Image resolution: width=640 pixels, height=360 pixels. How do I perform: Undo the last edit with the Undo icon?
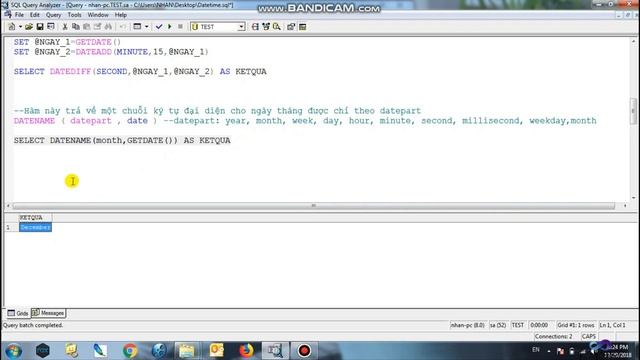122,27
